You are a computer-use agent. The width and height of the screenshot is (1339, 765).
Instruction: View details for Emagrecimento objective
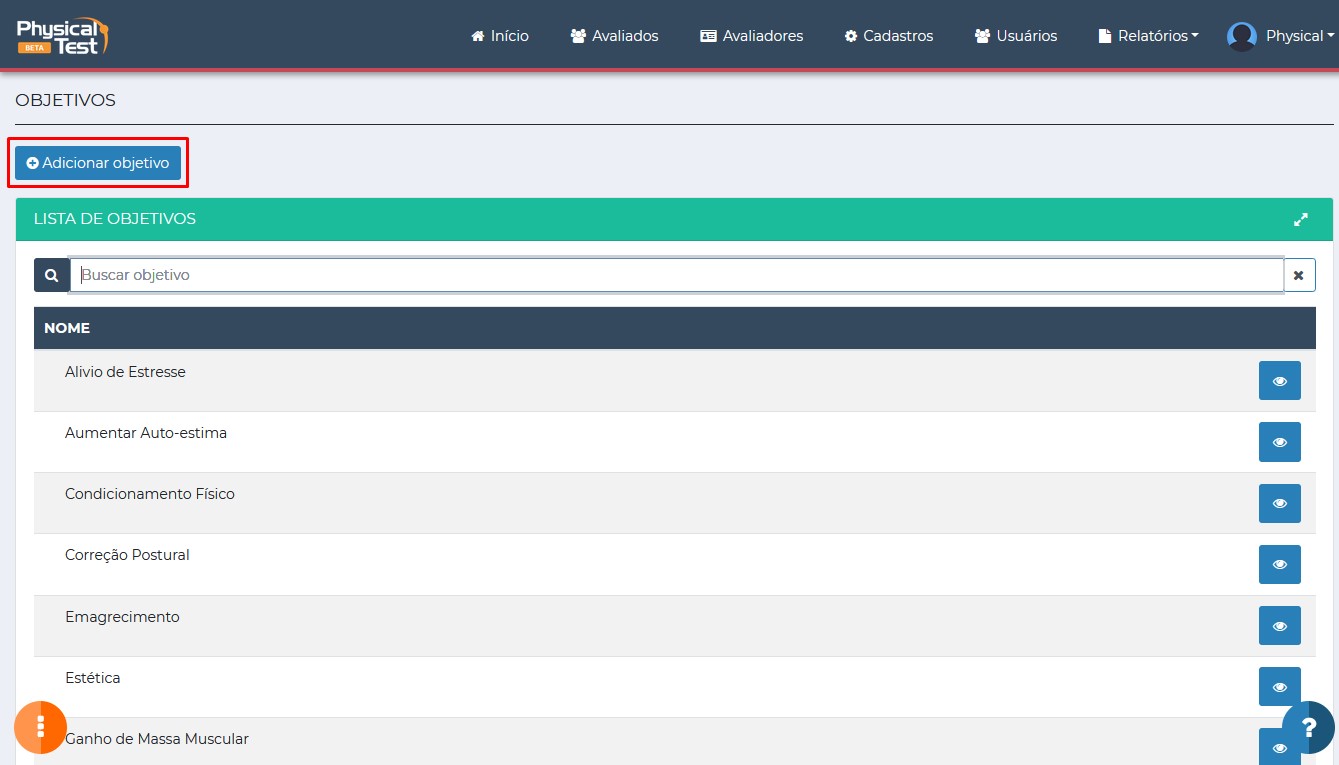[x=1279, y=626]
